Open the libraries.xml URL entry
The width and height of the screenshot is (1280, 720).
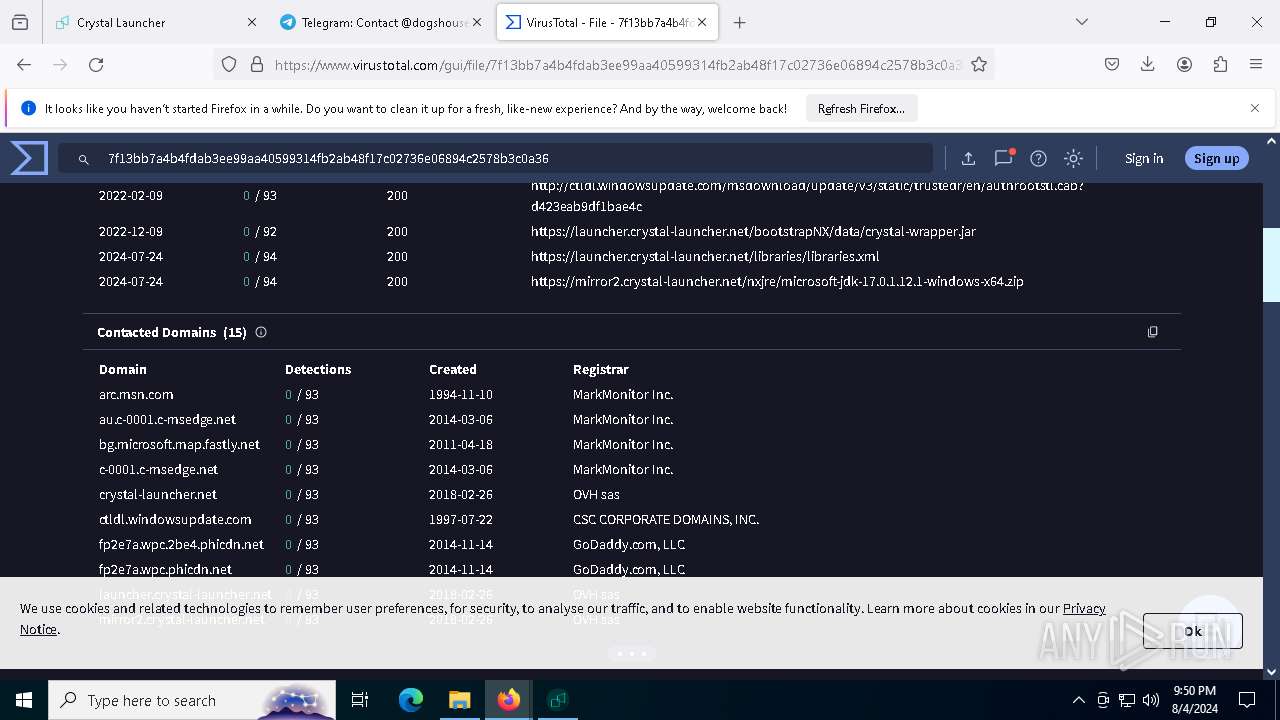705,256
